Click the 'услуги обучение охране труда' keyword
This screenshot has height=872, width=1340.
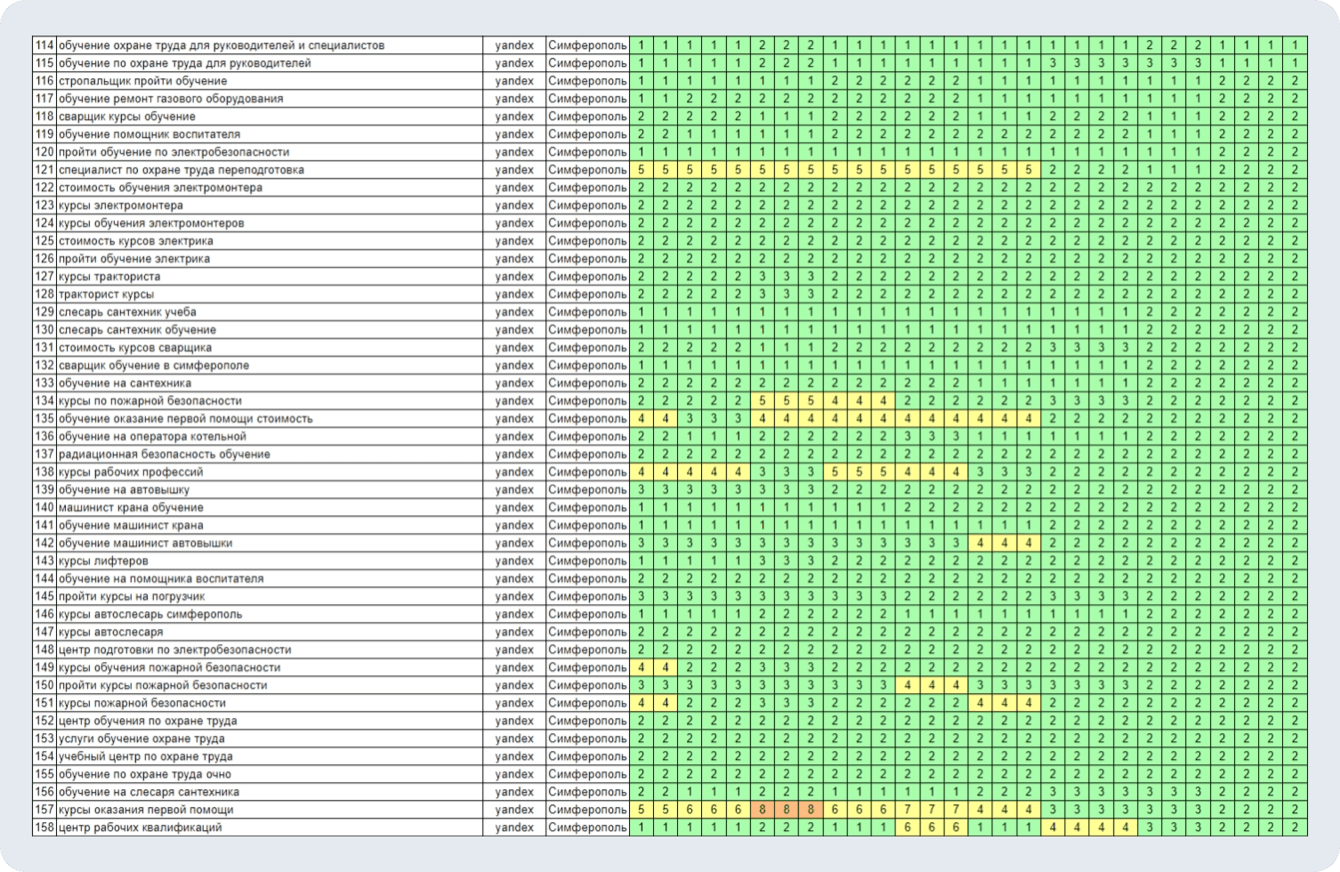[269, 740]
